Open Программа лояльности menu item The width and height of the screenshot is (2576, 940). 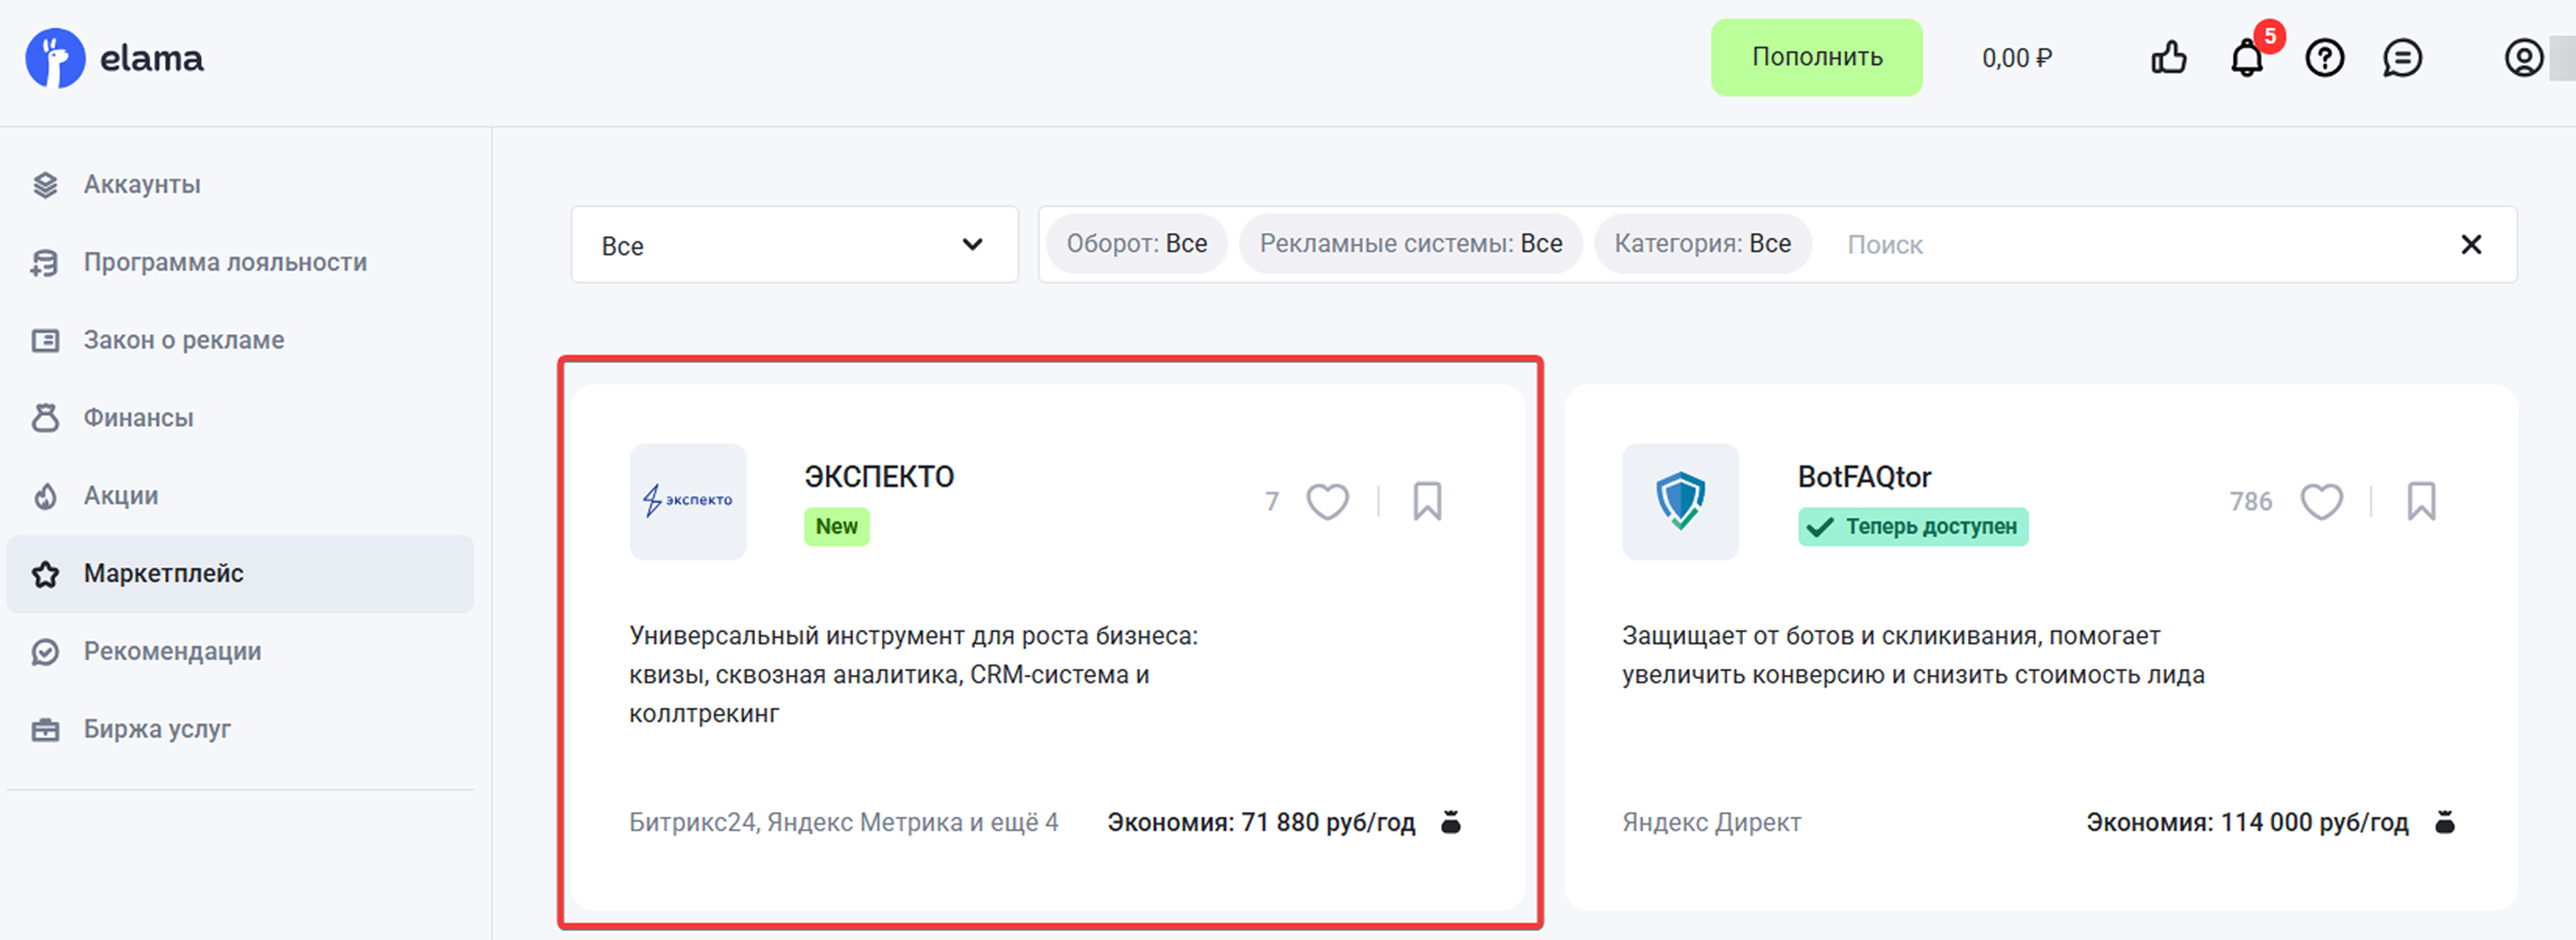(x=224, y=263)
